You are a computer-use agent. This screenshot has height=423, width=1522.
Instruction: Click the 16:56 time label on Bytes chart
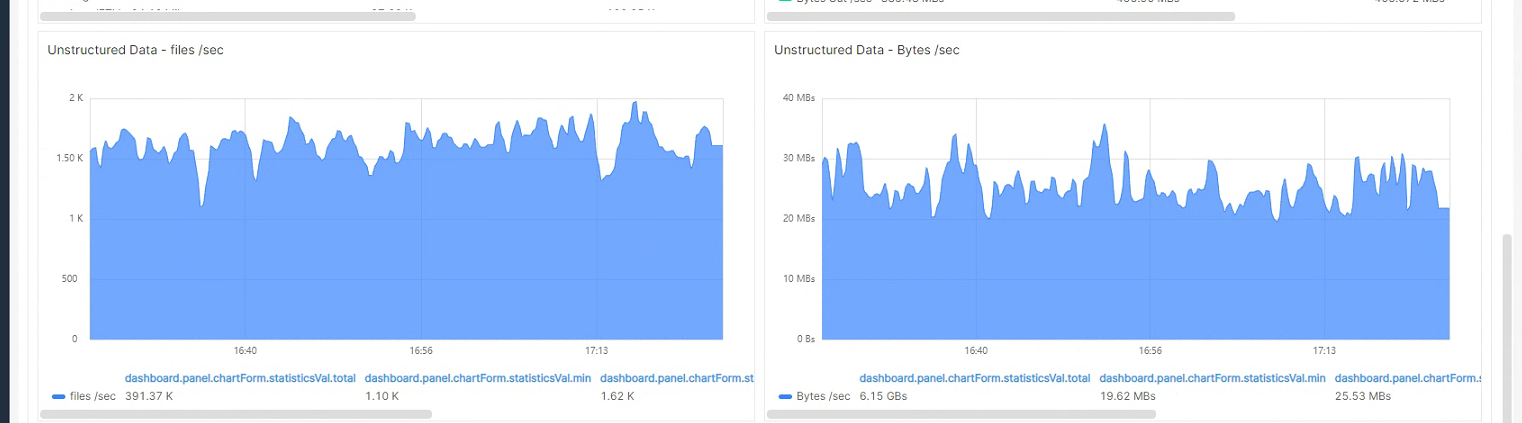click(x=1150, y=351)
